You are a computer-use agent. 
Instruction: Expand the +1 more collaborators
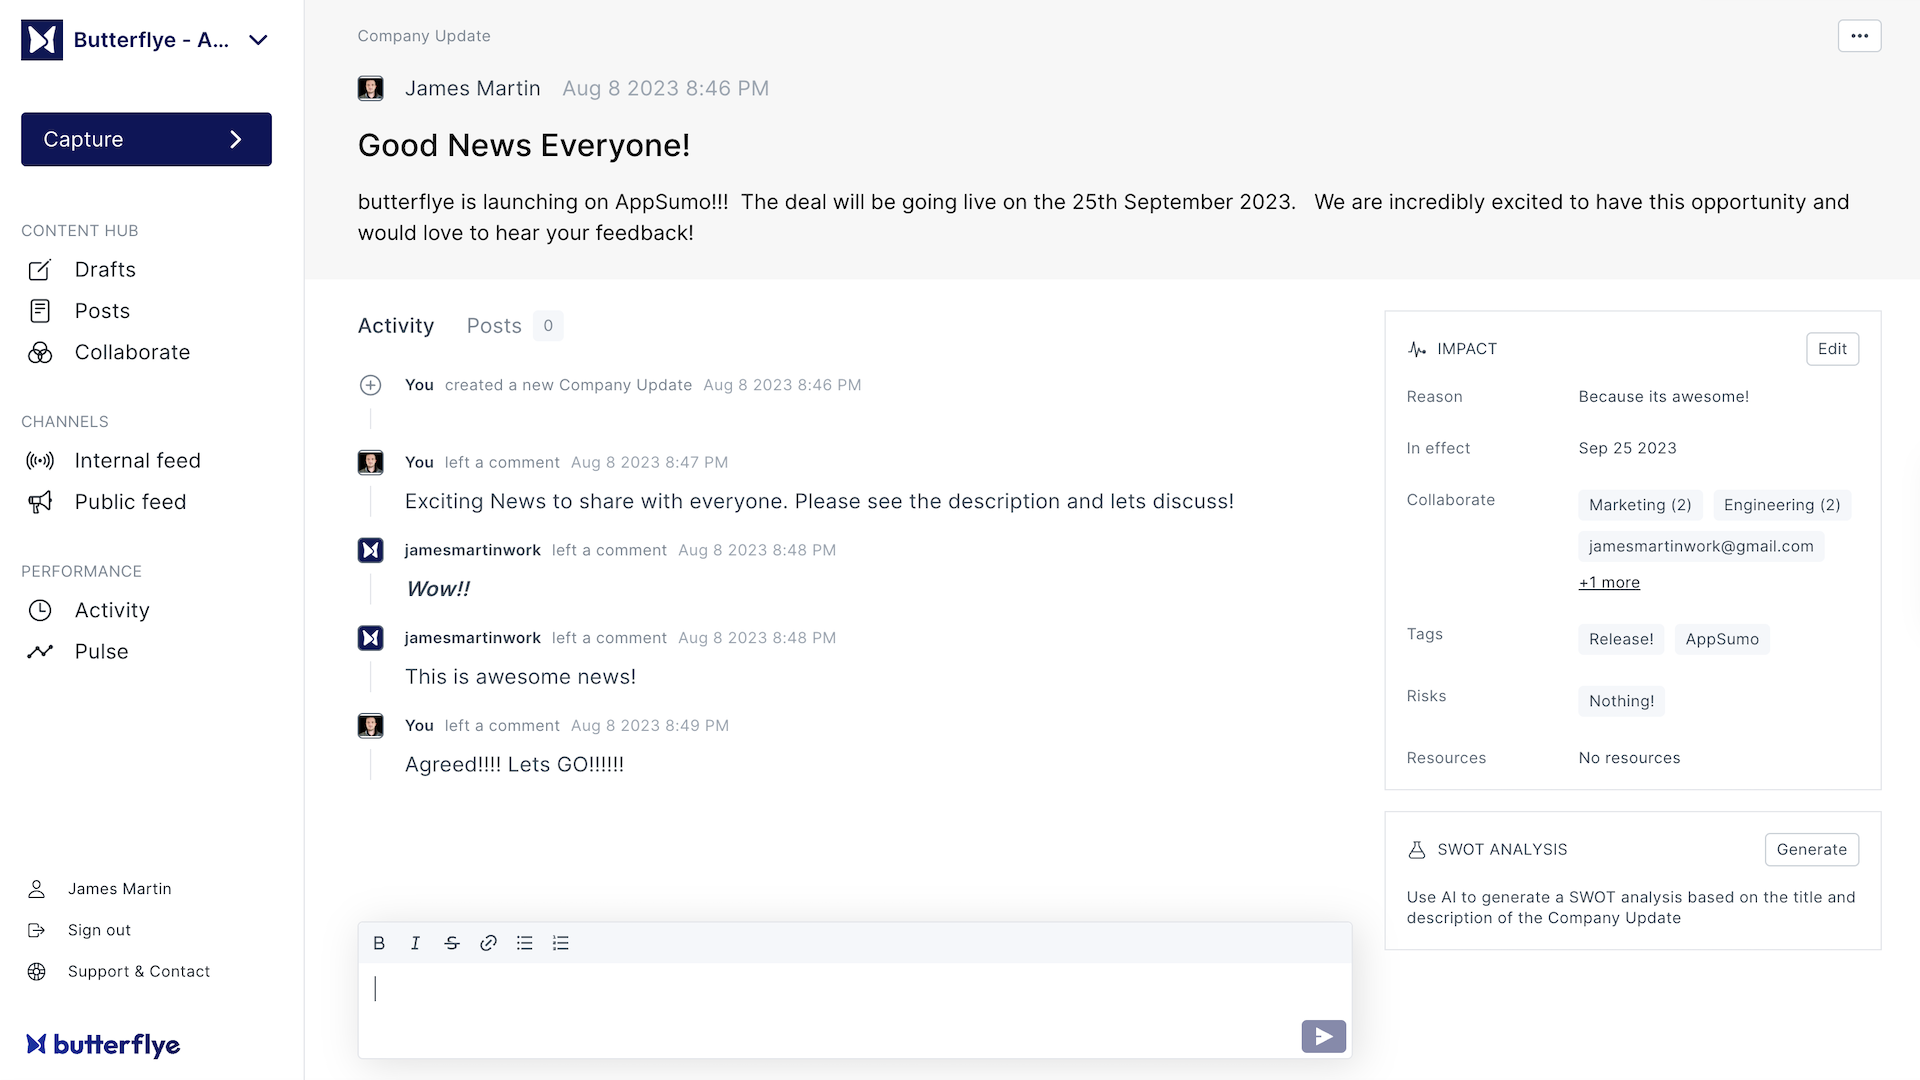point(1610,582)
